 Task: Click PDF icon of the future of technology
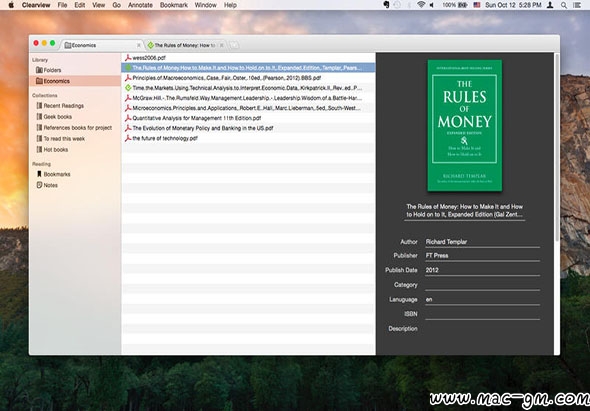tap(128, 138)
